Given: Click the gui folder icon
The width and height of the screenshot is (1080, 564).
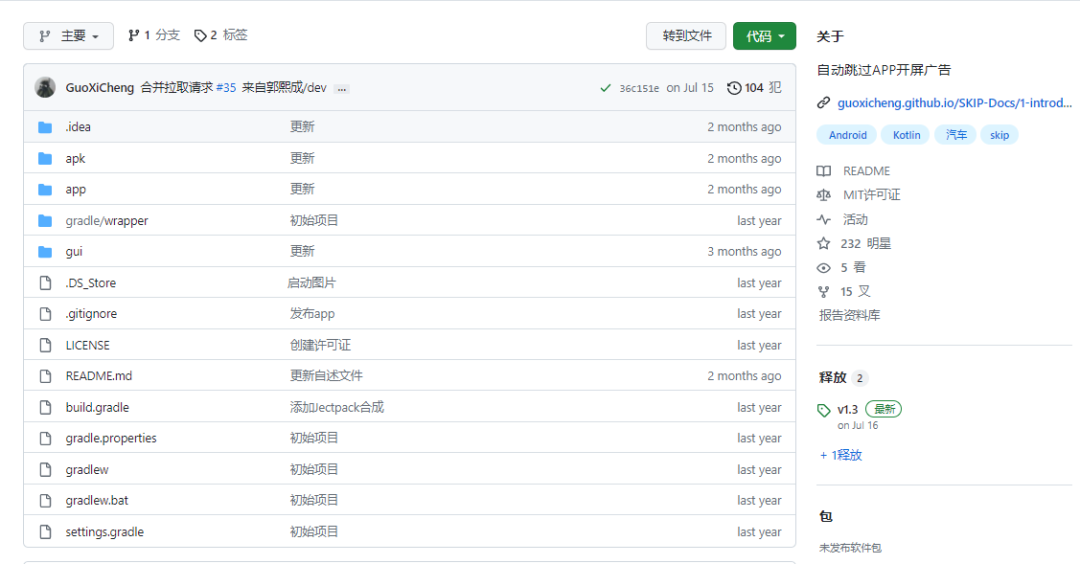Looking at the screenshot, I should coord(45,251).
